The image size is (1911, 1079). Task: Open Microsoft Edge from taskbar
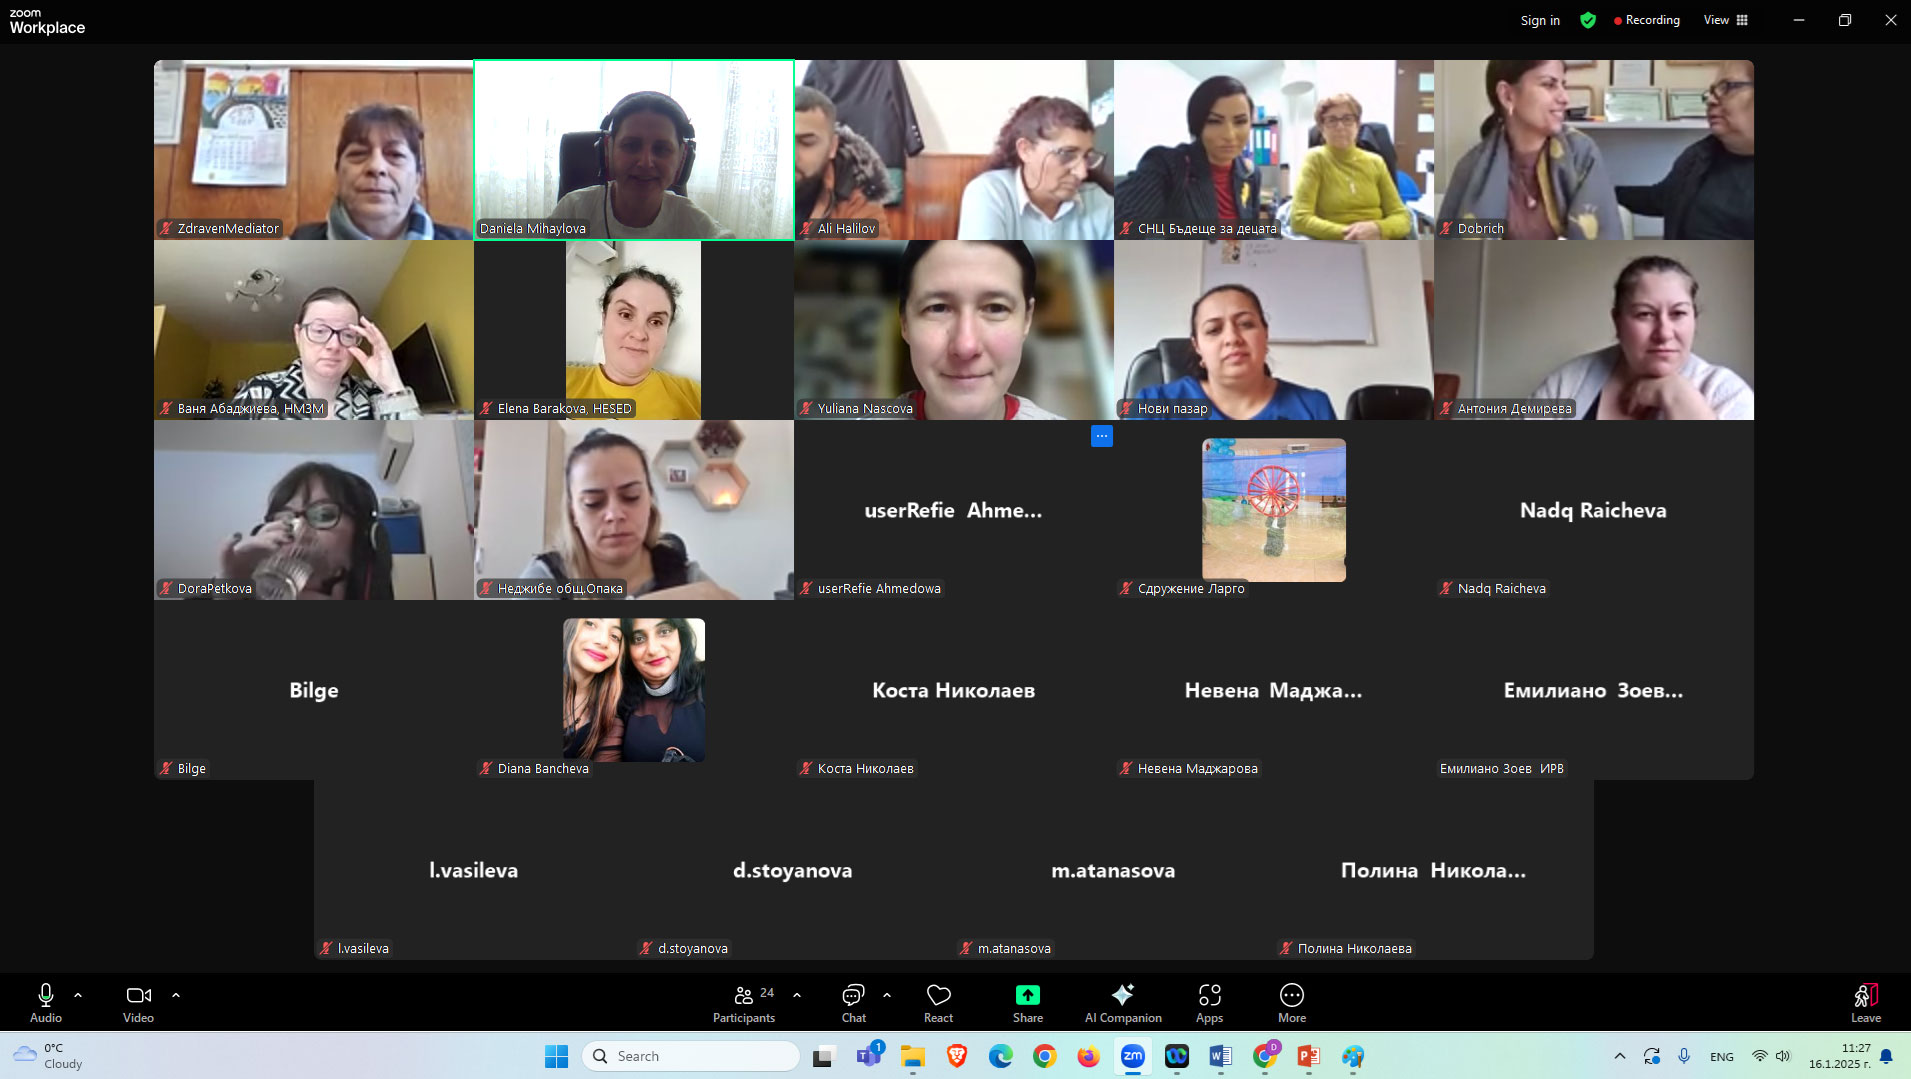1001,1056
